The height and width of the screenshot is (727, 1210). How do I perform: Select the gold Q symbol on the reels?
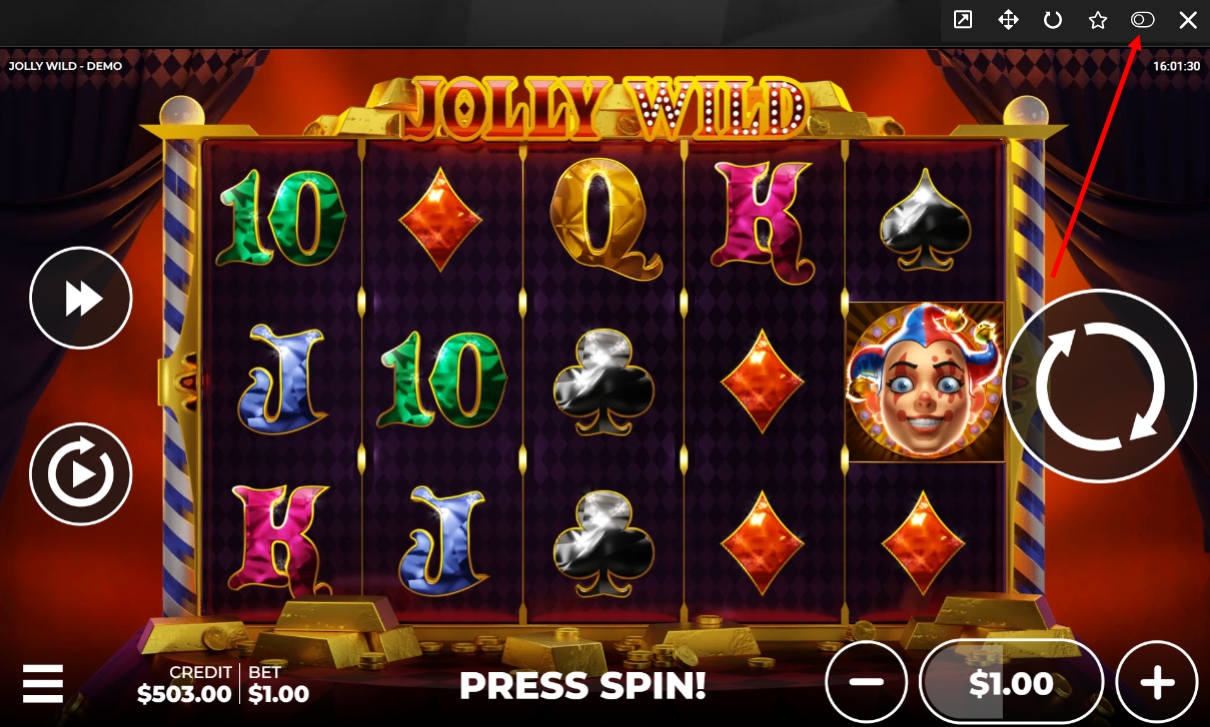(x=604, y=218)
